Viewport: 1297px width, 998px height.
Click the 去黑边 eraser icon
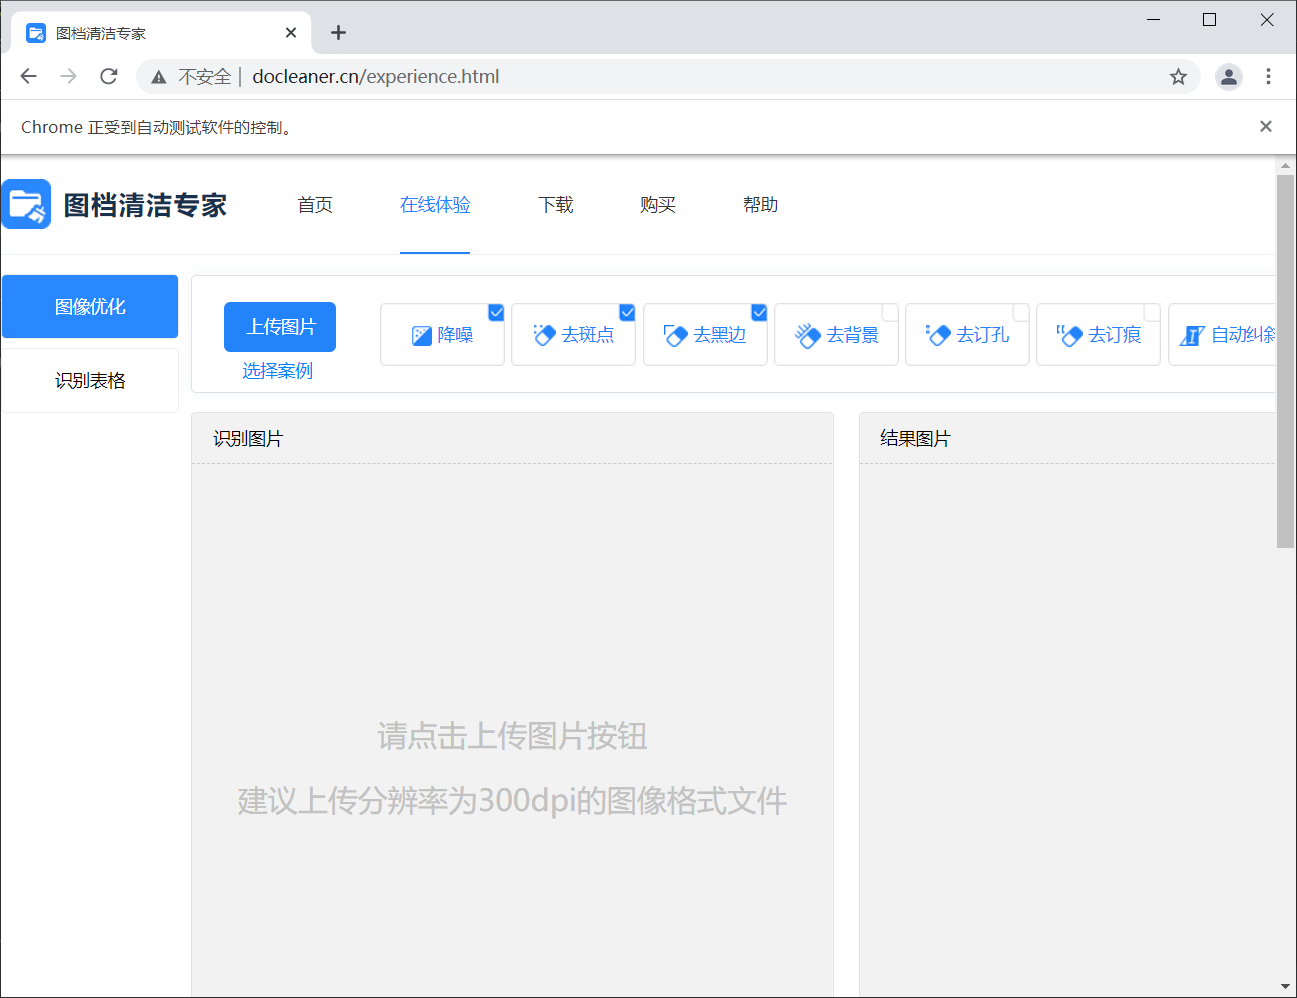676,335
